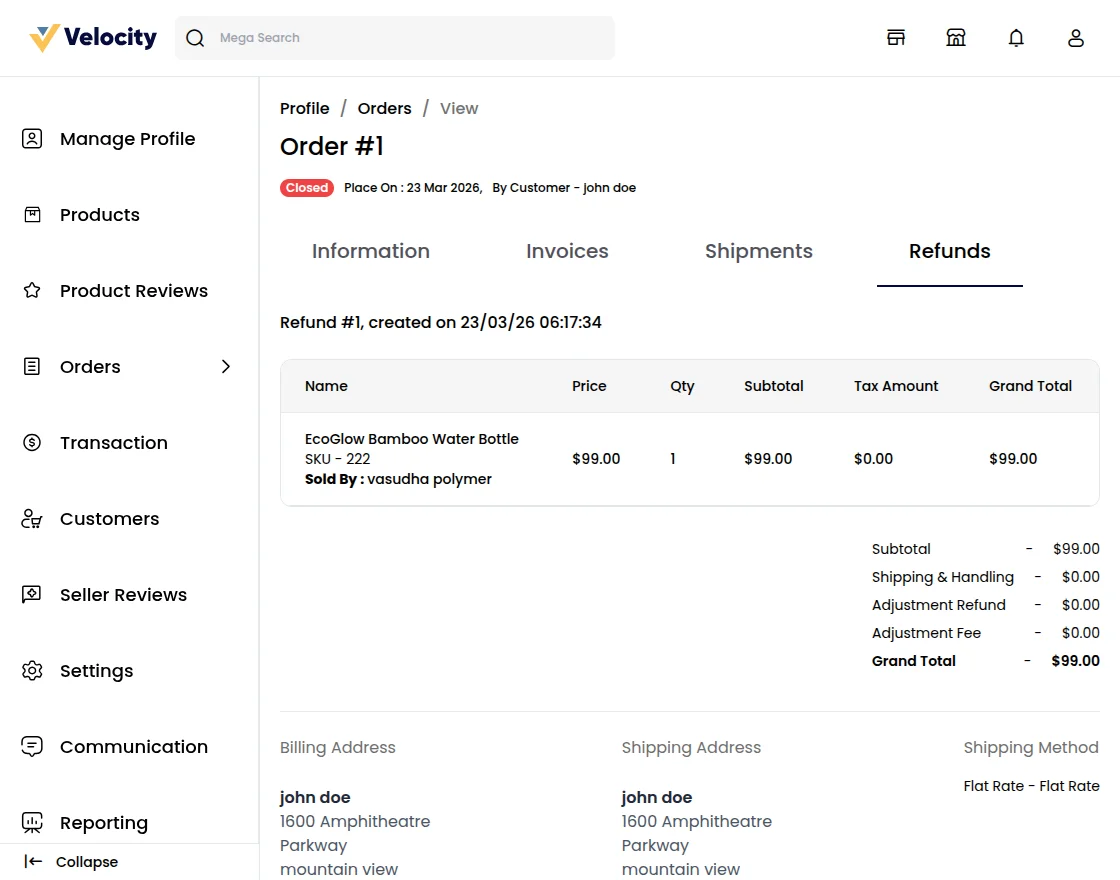
Task: Click the Closed status badge
Action: click(307, 187)
